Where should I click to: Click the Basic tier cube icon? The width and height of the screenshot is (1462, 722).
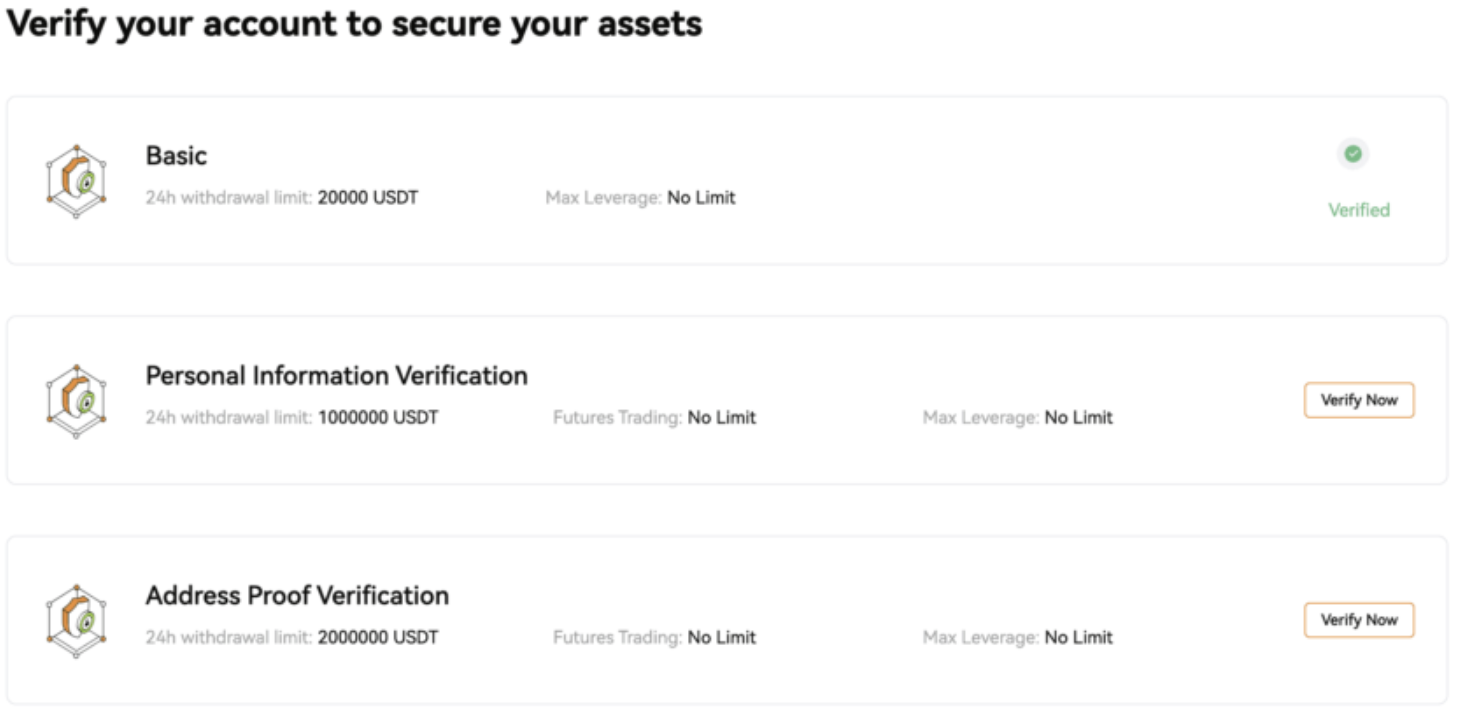click(x=76, y=181)
